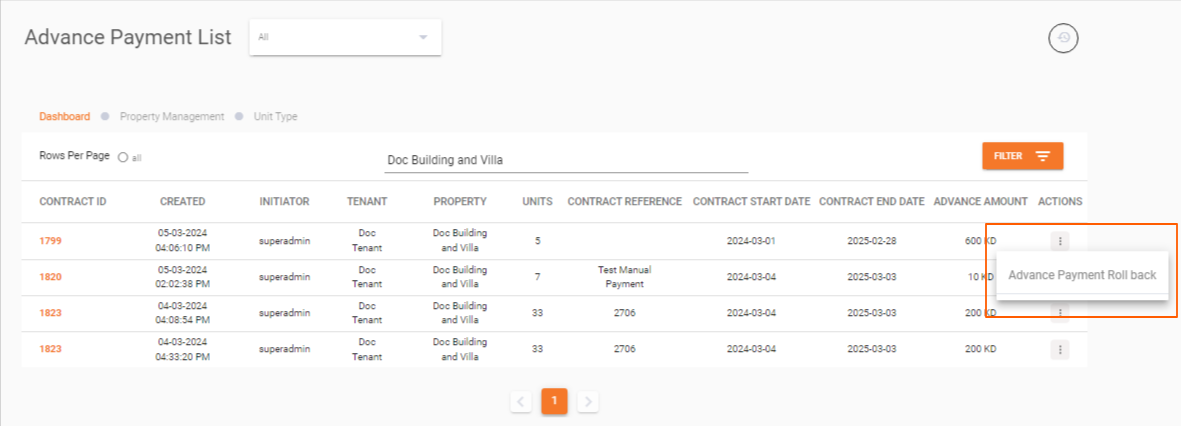The width and height of the screenshot is (1181, 426).
Task: Click the 'Doc Building and Villa' search field
Action: pos(566,160)
